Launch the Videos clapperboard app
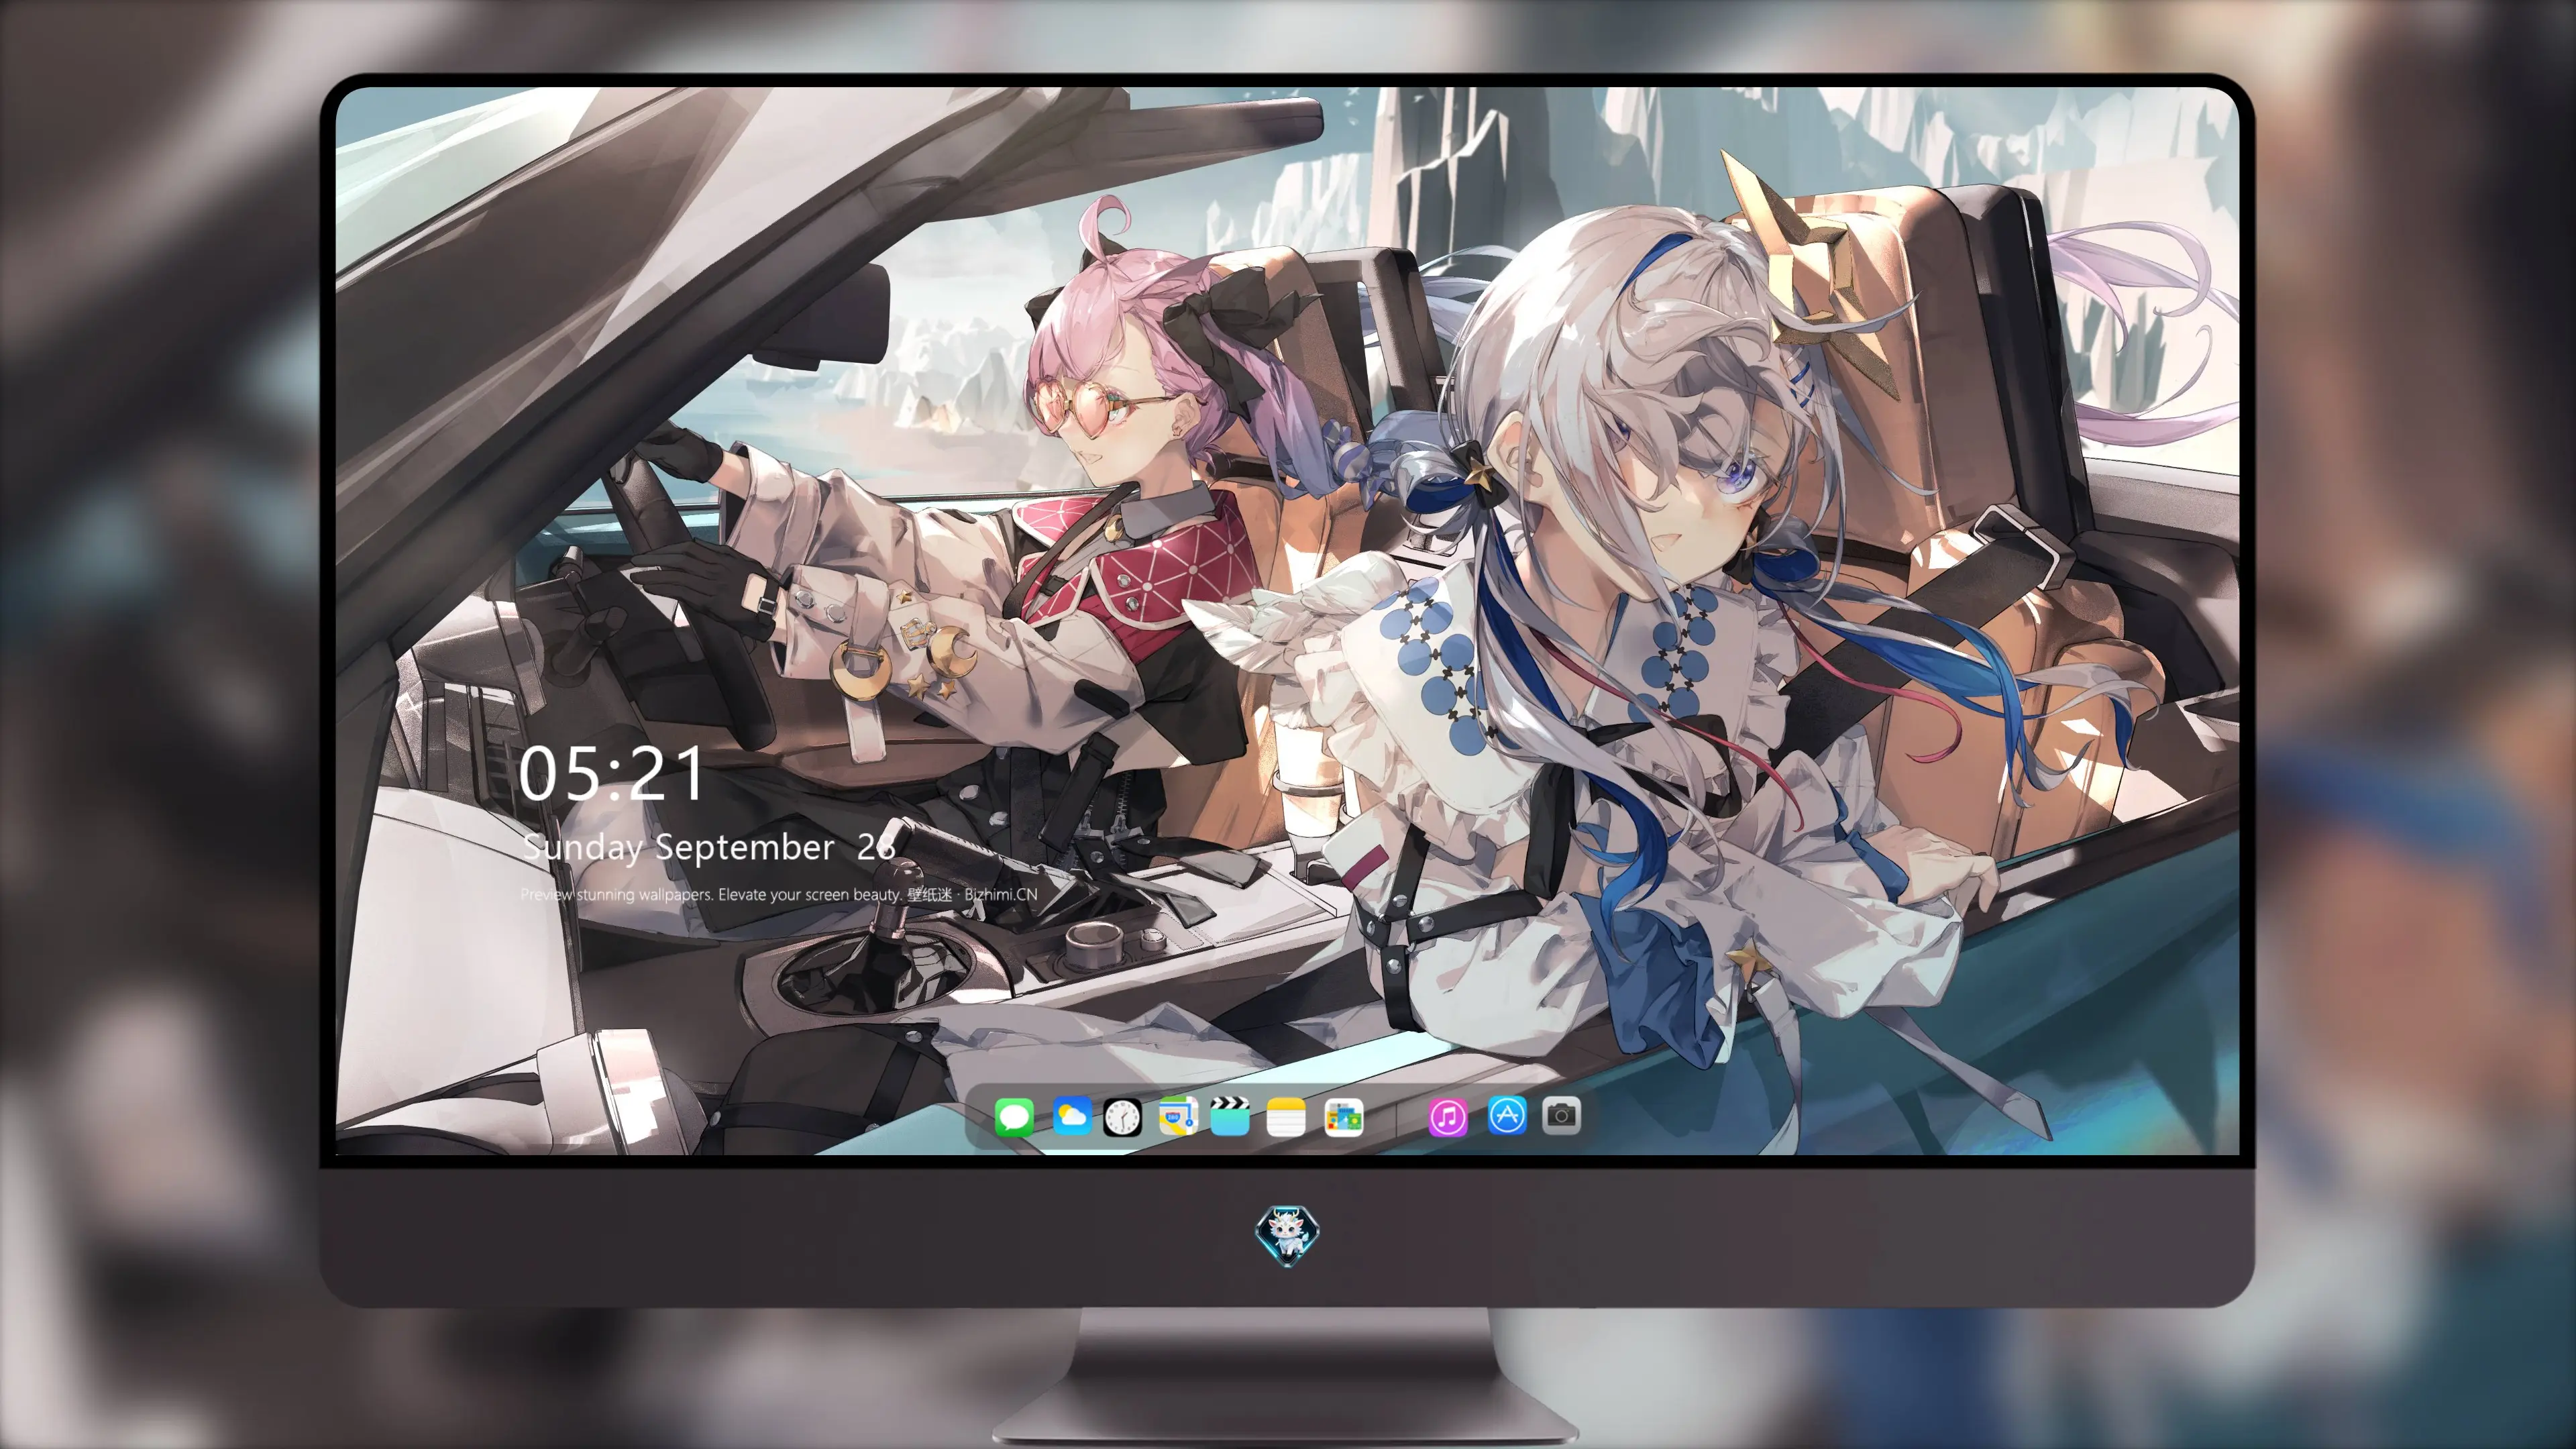 pos(1230,1116)
